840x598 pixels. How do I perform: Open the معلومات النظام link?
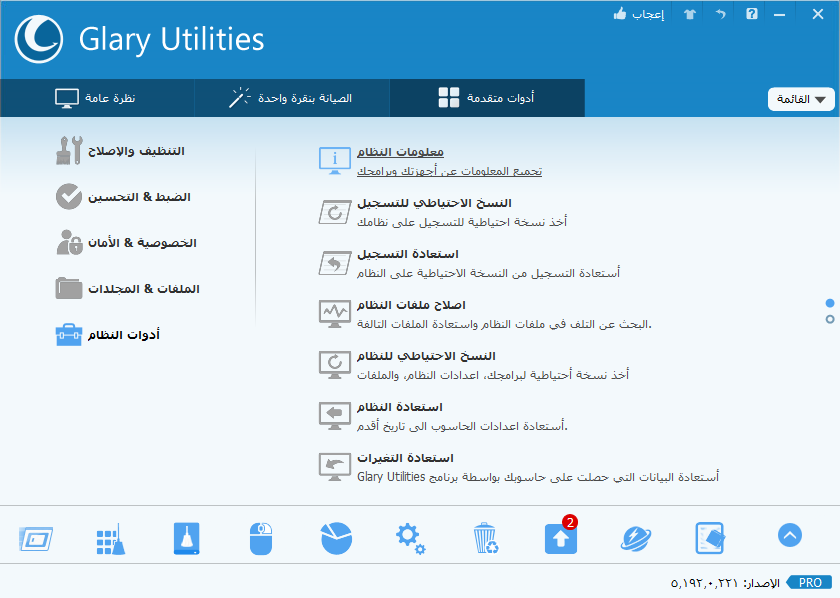pos(400,152)
